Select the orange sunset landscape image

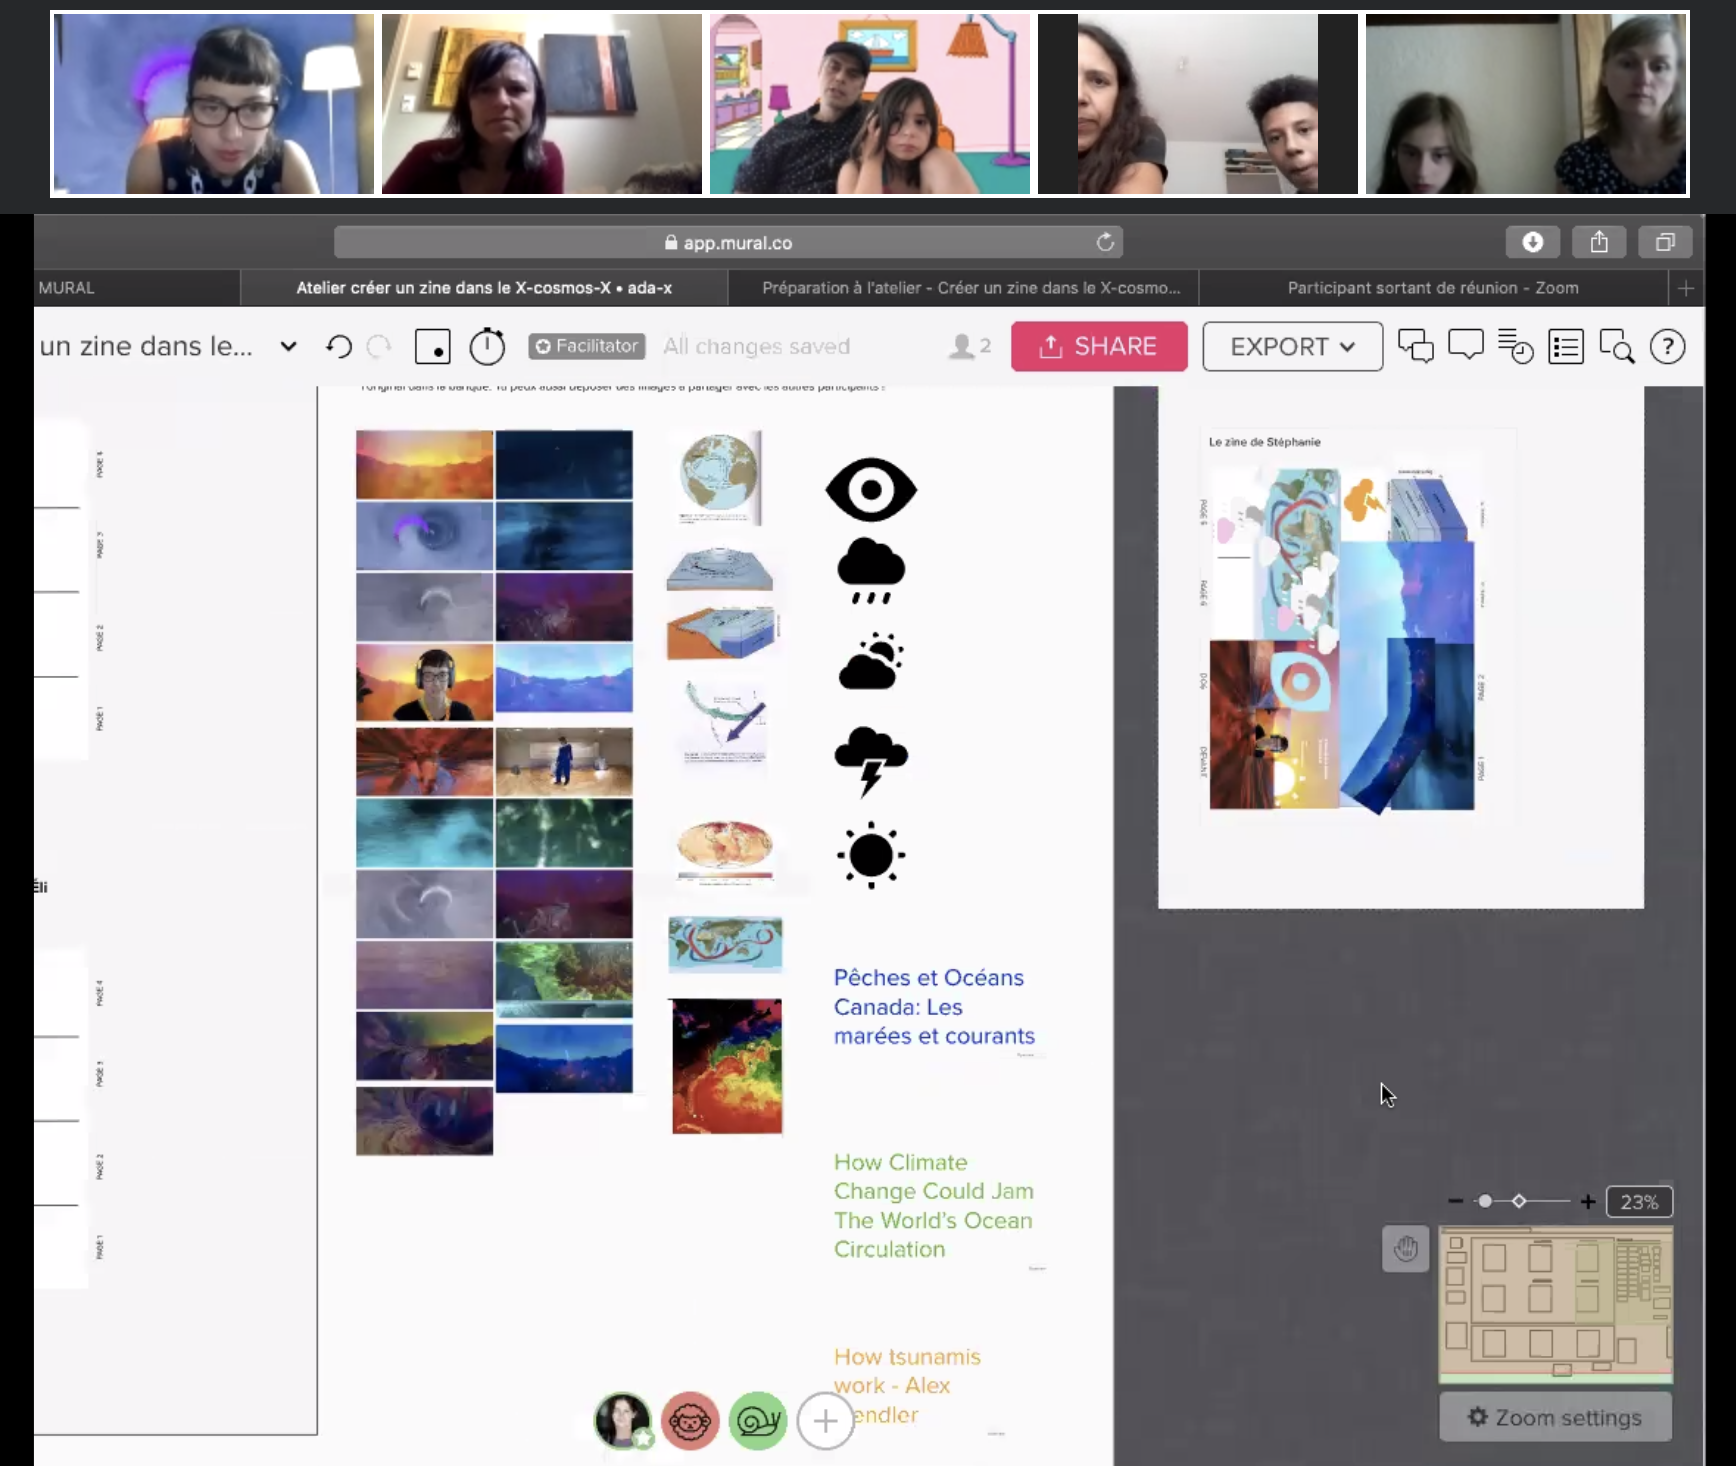(x=424, y=465)
